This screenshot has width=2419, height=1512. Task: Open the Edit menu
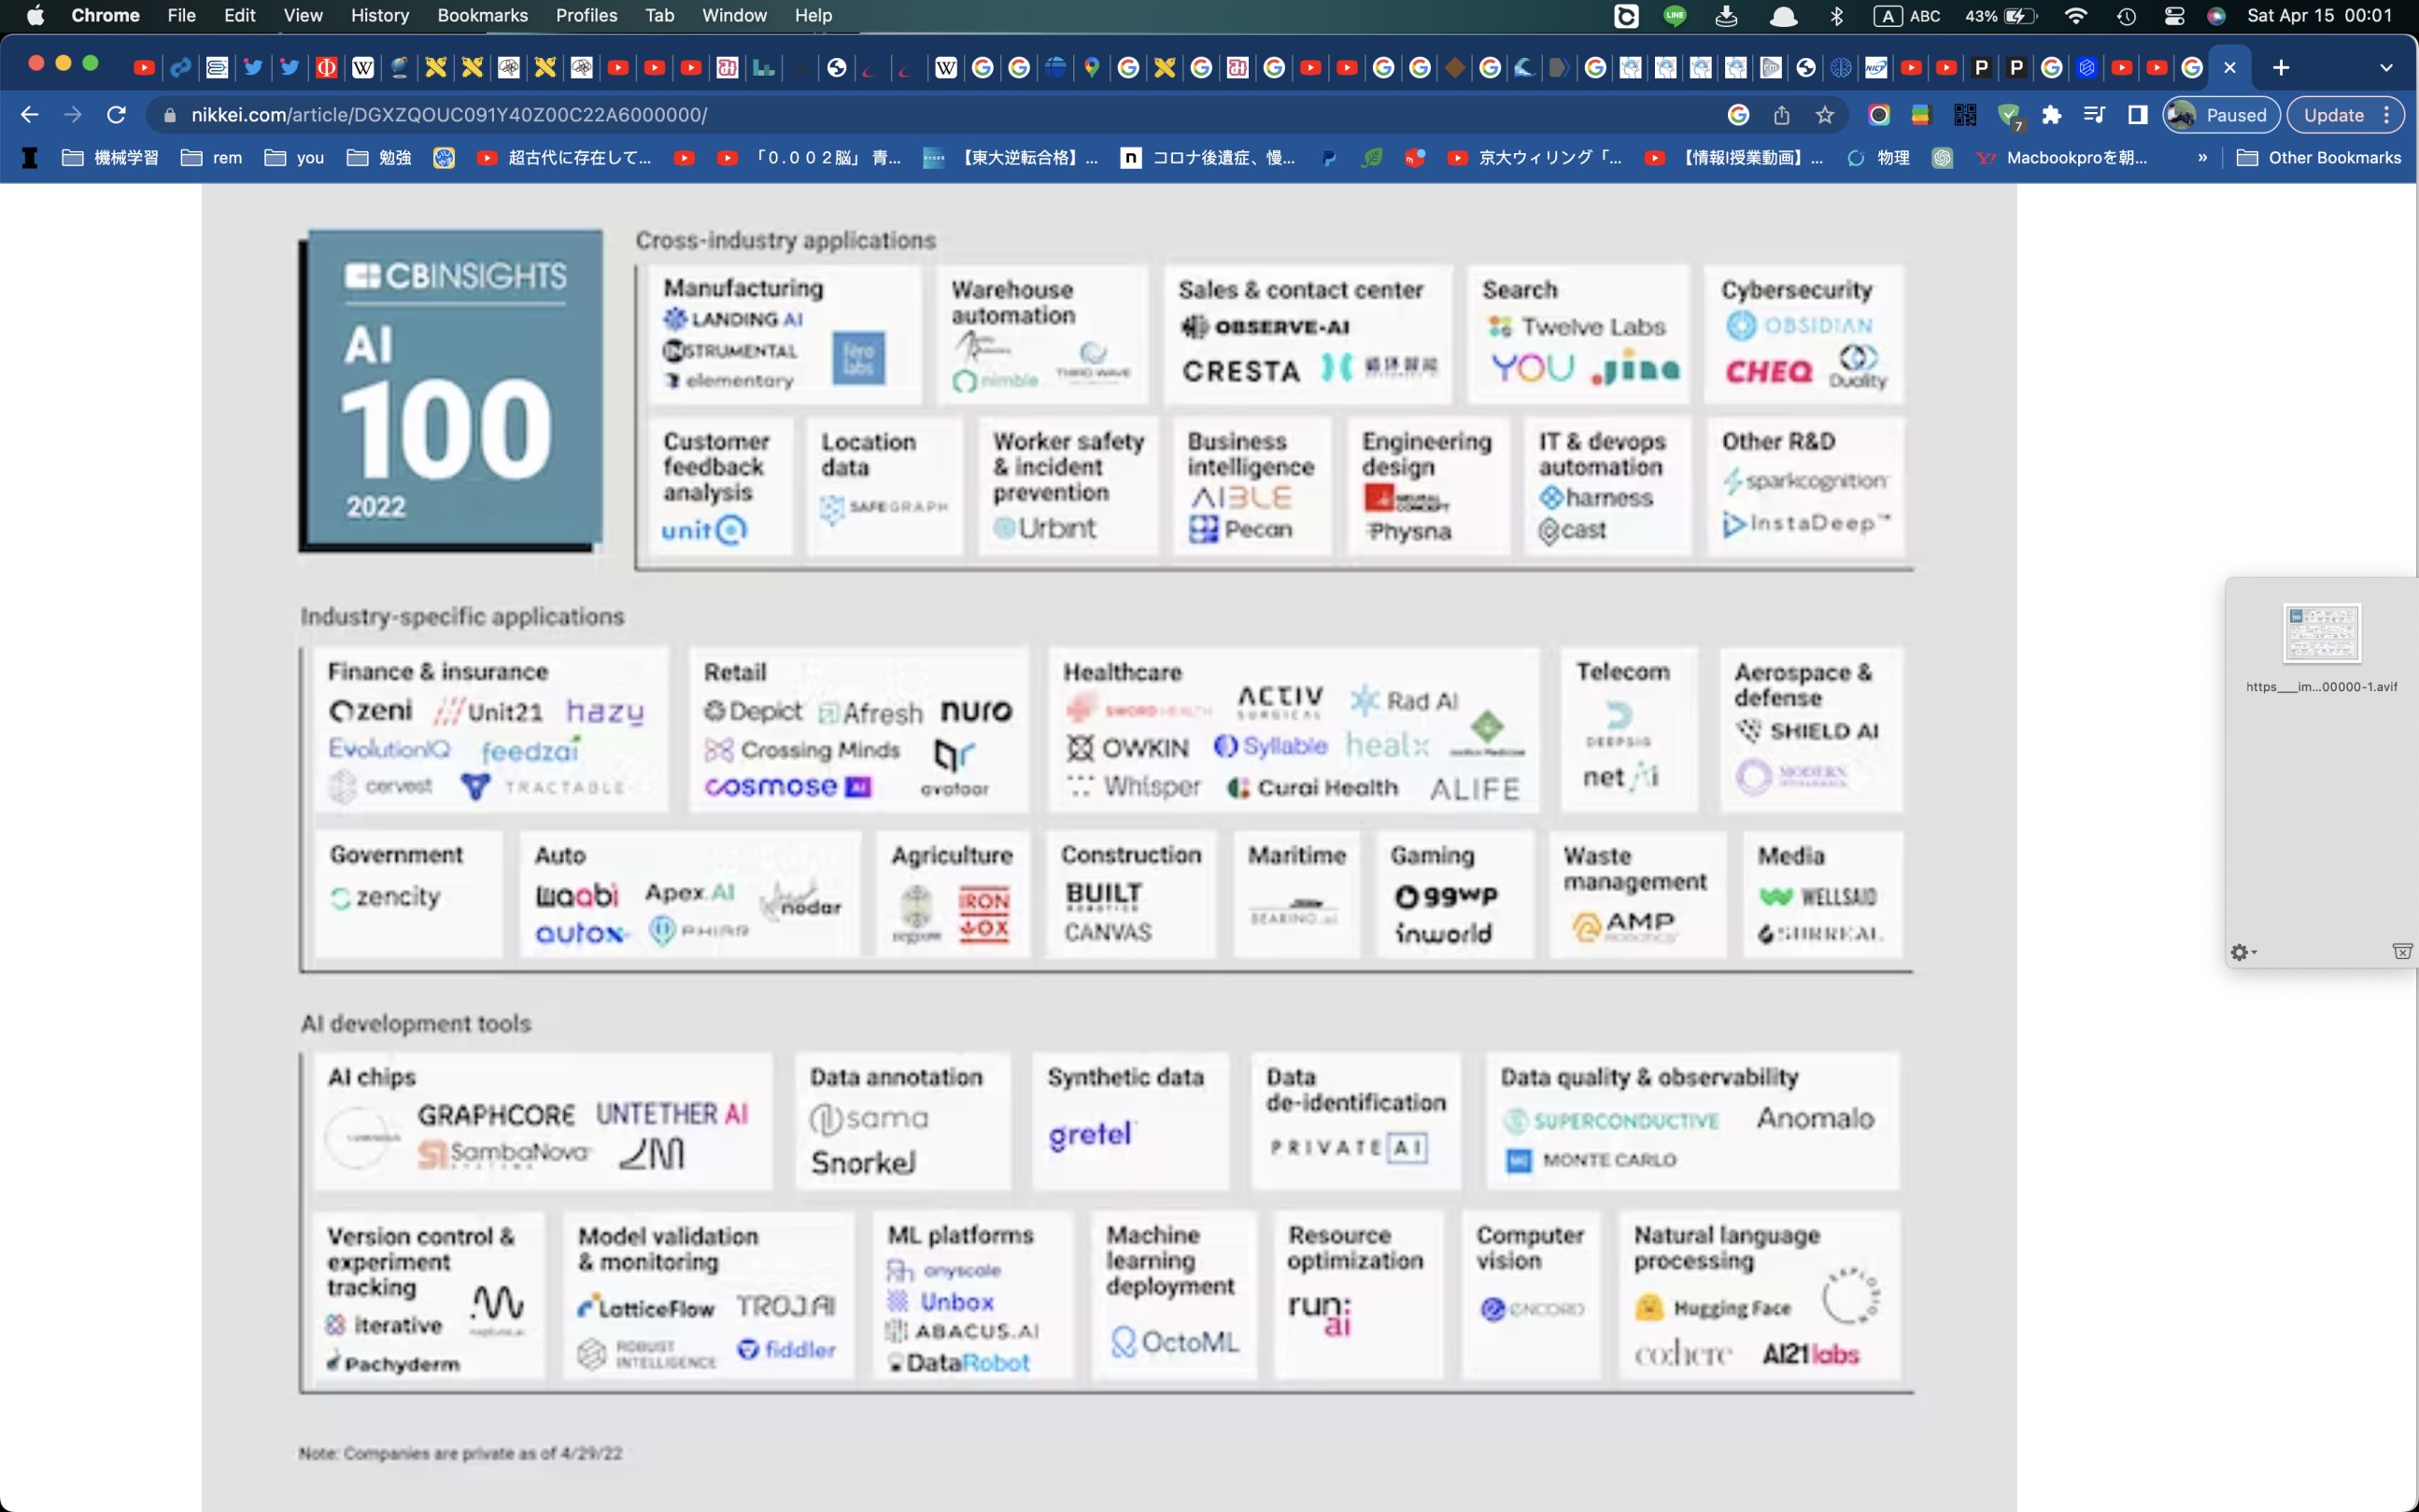239,15
